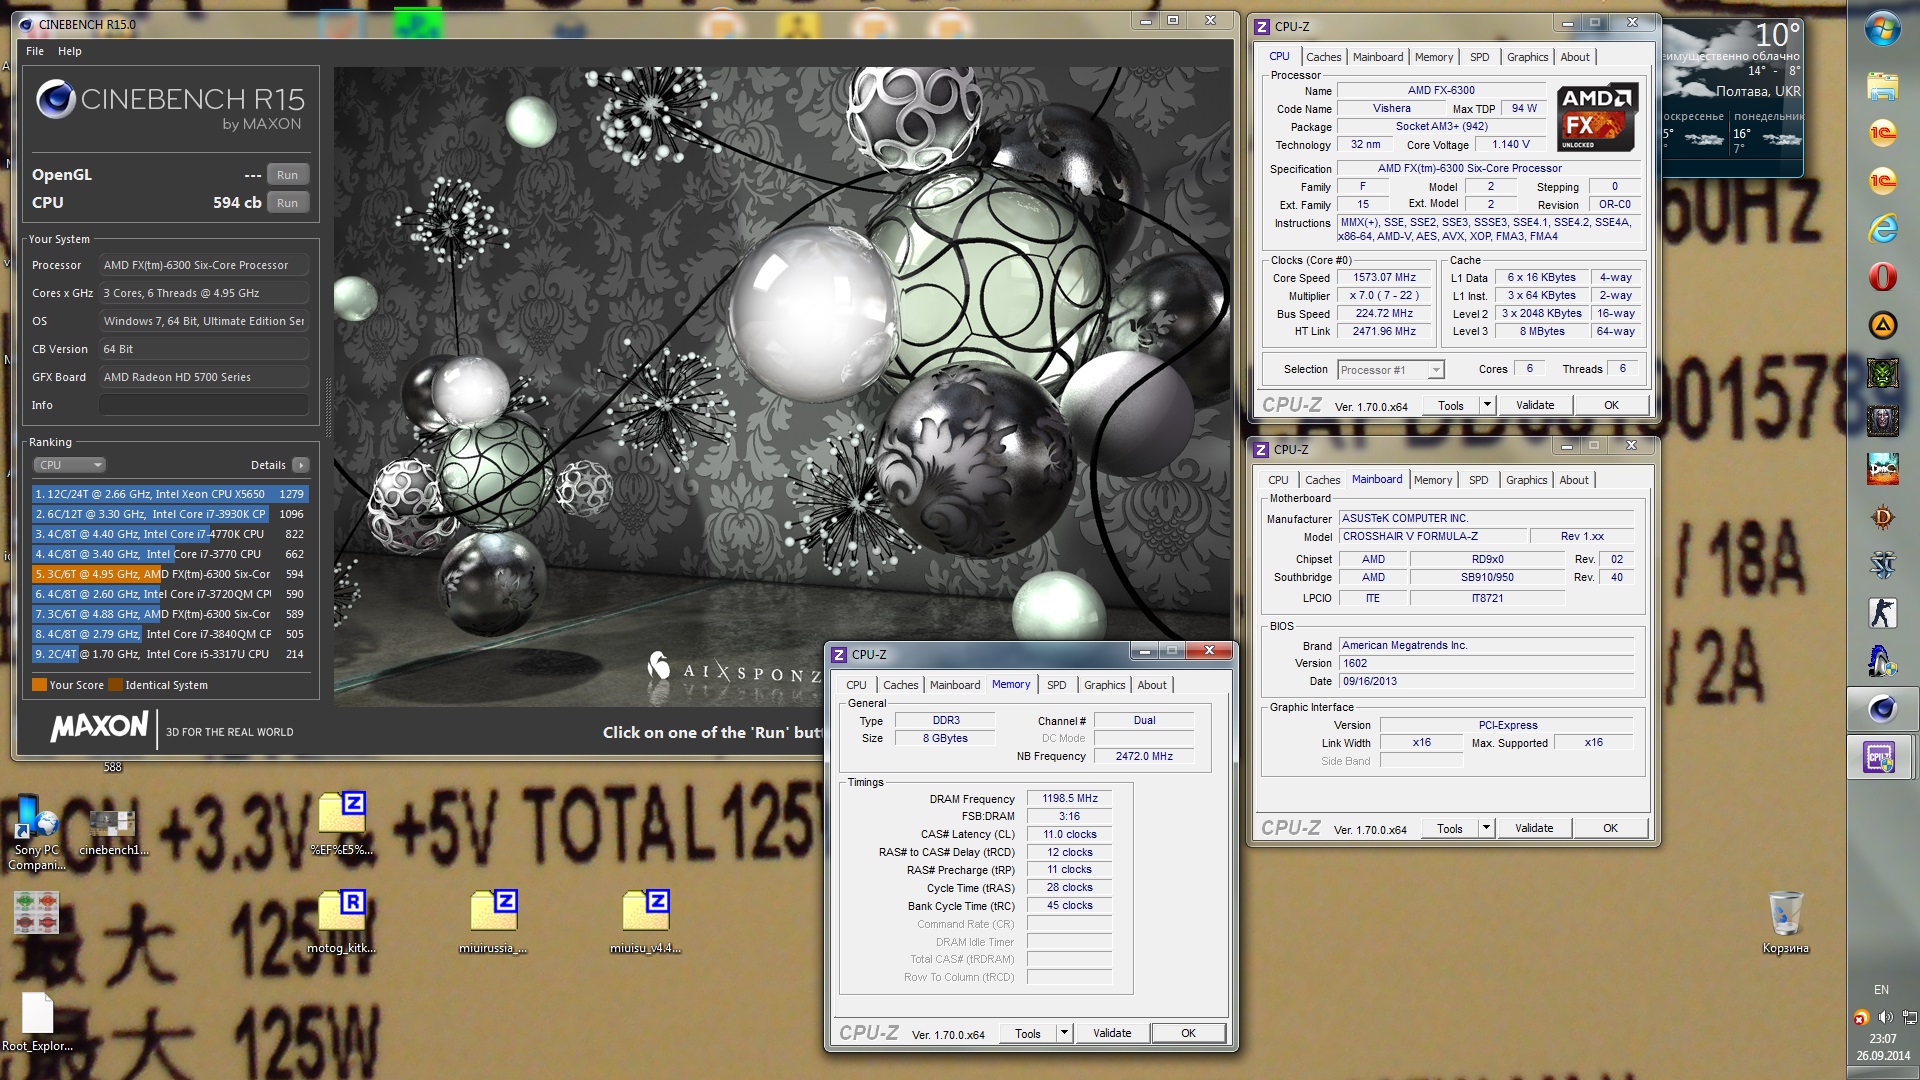
Task: Open the File menu in Cinebench
Action: pos(35,51)
